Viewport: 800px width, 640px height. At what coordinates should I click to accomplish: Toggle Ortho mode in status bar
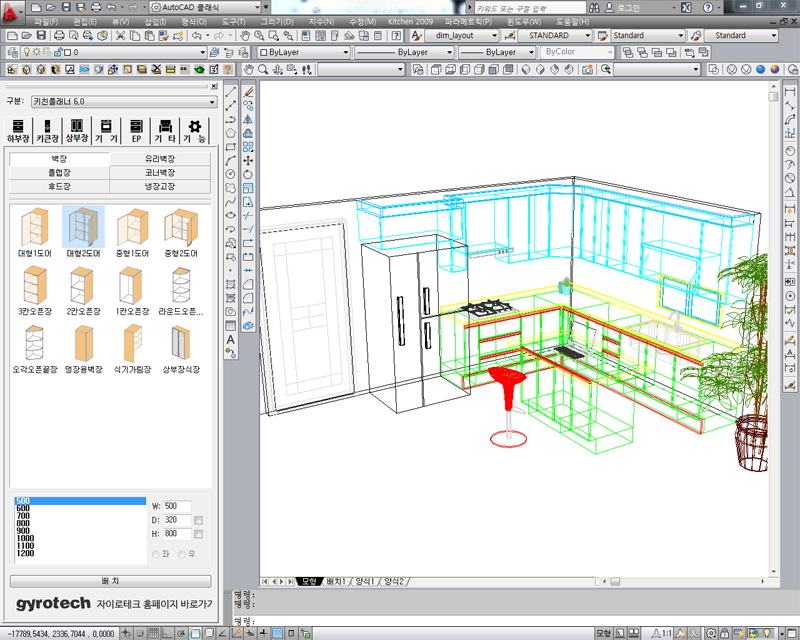click(x=167, y=633)
